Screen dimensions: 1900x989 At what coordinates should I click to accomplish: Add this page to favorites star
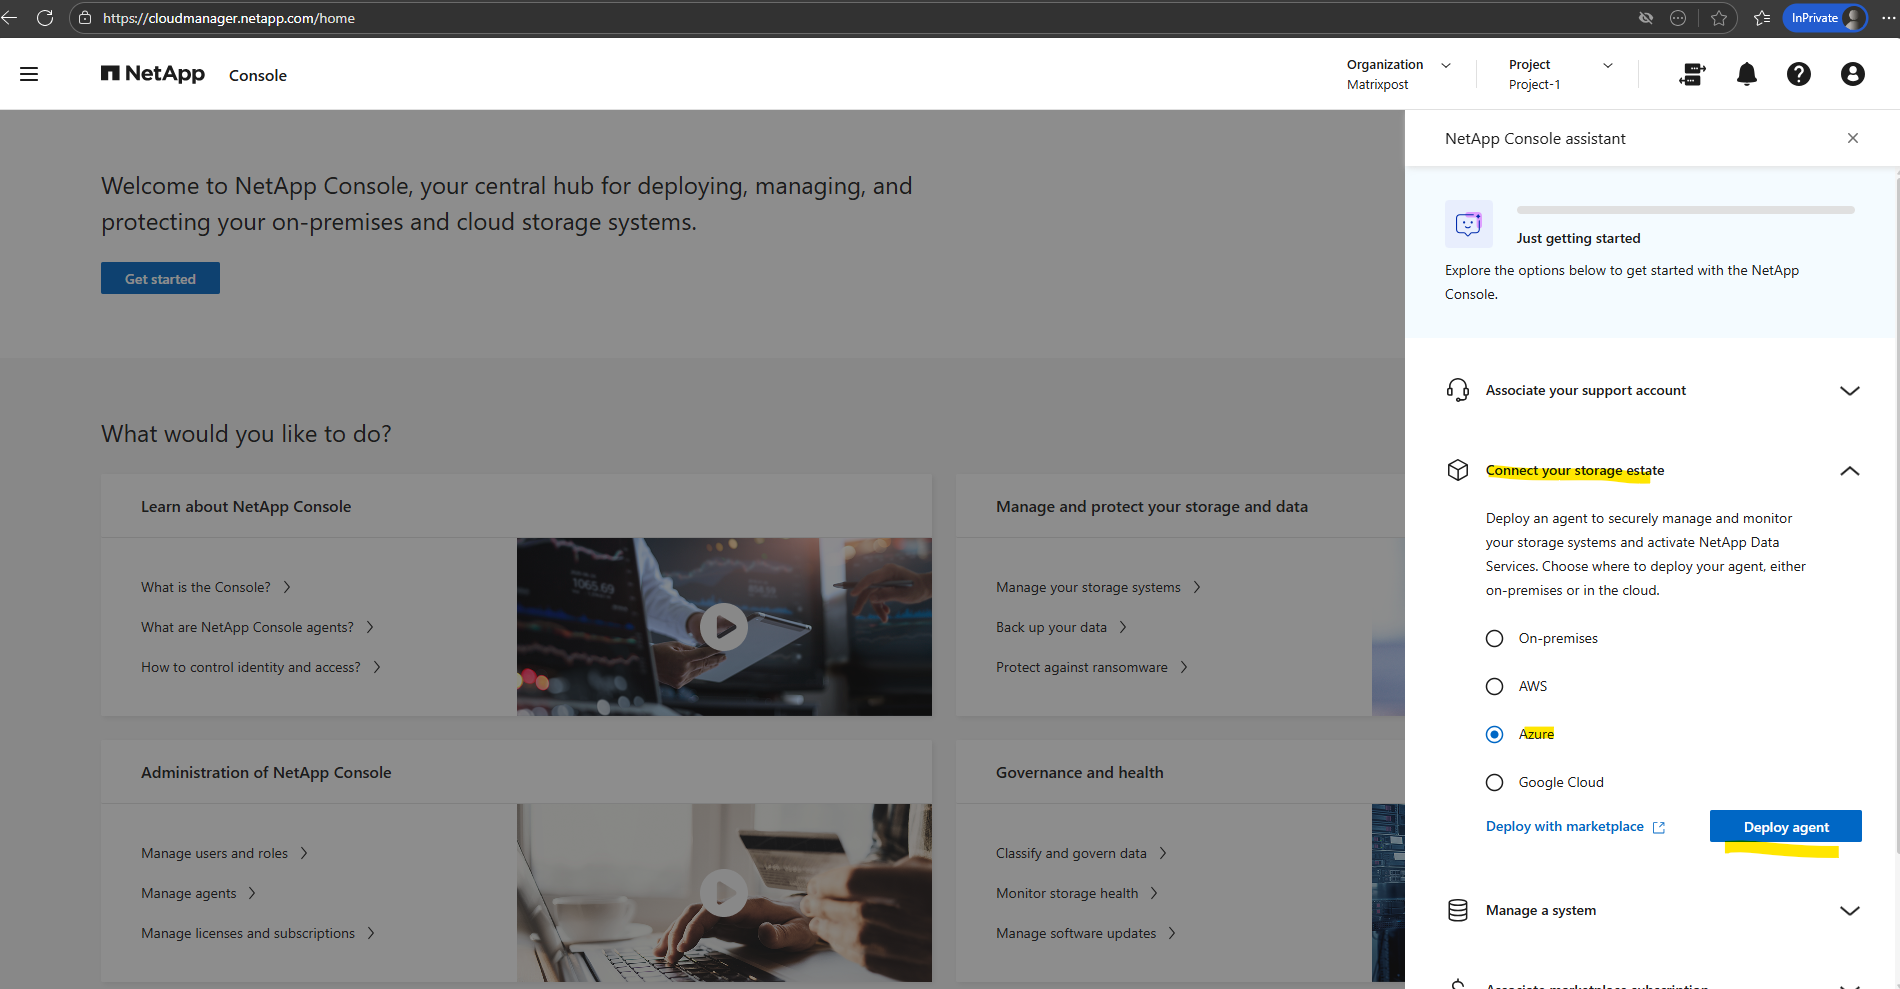1719,18
